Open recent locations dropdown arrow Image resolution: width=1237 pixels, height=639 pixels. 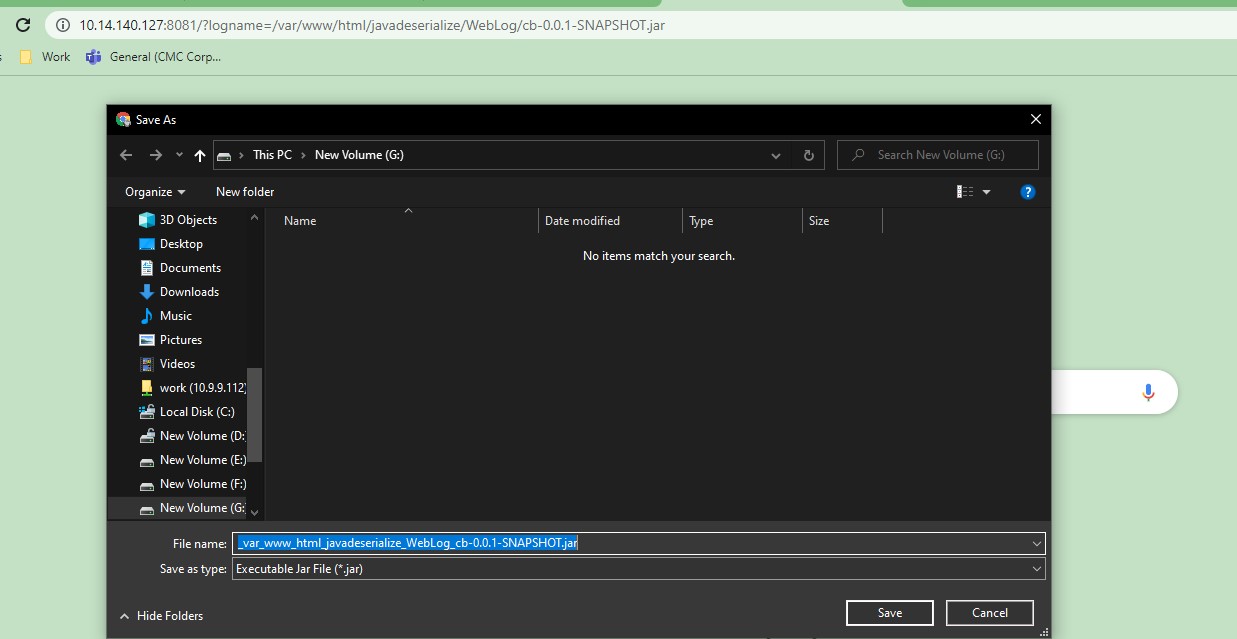click(179, 155)
